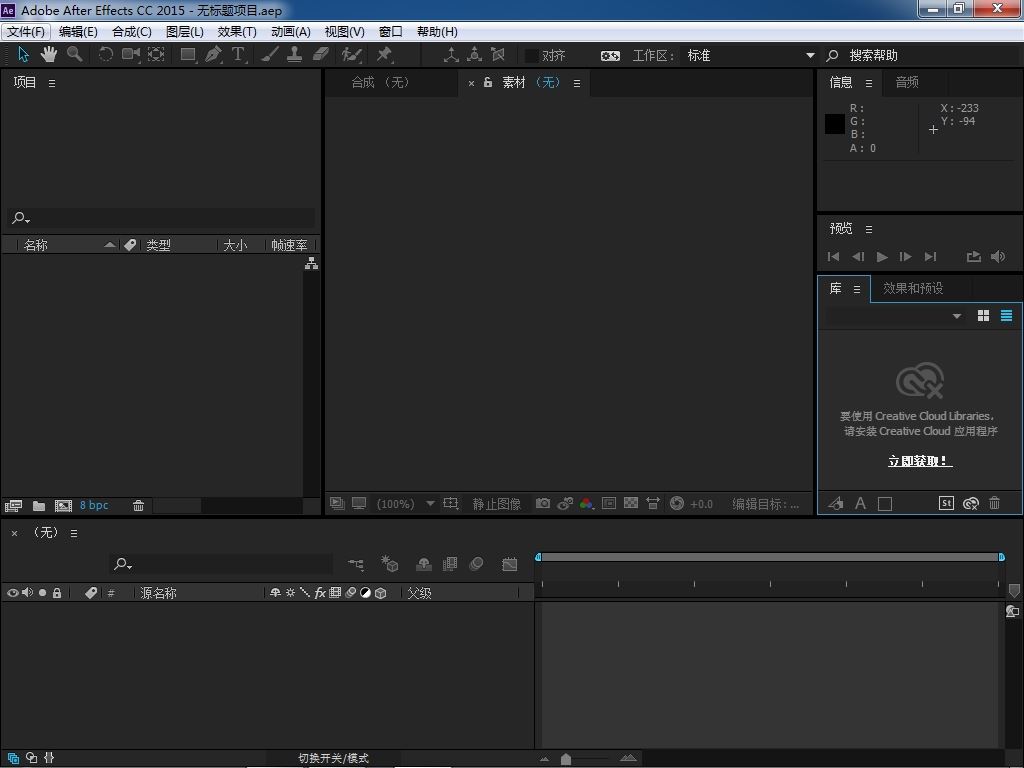This screenshot has width=1024, height=768.
Task: Toggle loop option in Preview panel
Action: [x=974, y=257]
